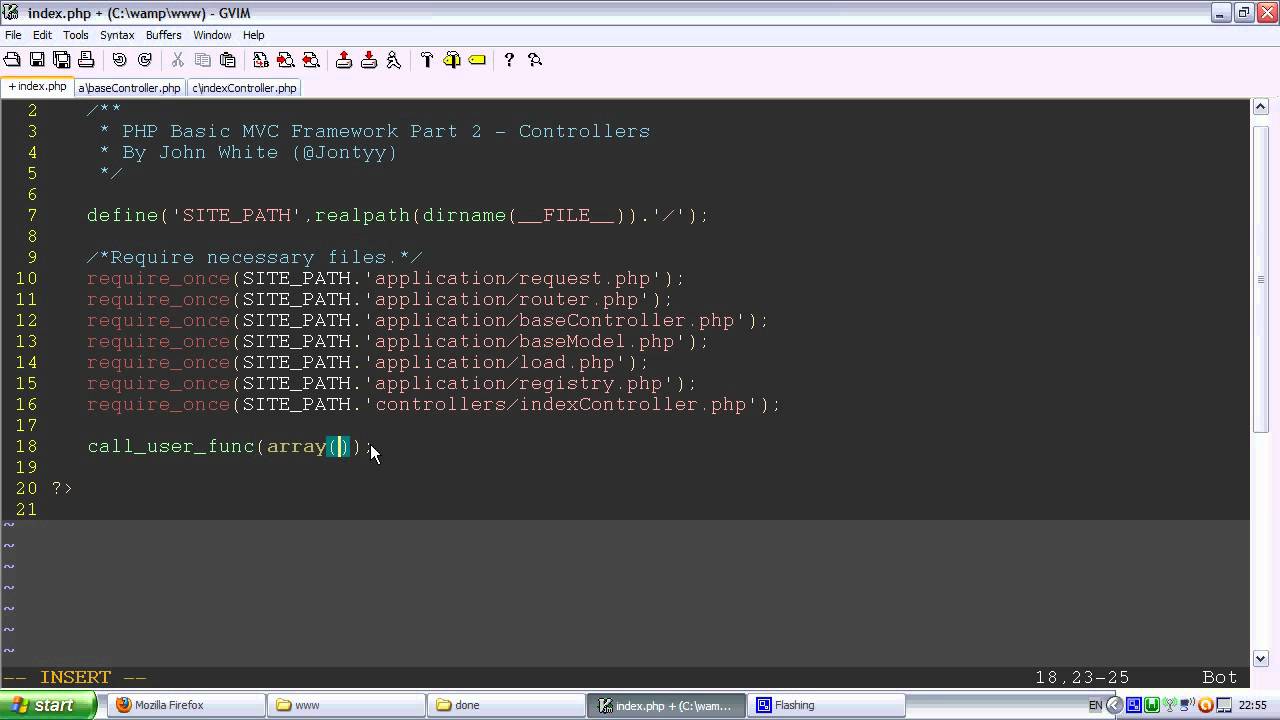The height and width of the screenshot is (720, 1280).
Task: Click the 'controllers/indexController.php' require line
Action: 433,405
